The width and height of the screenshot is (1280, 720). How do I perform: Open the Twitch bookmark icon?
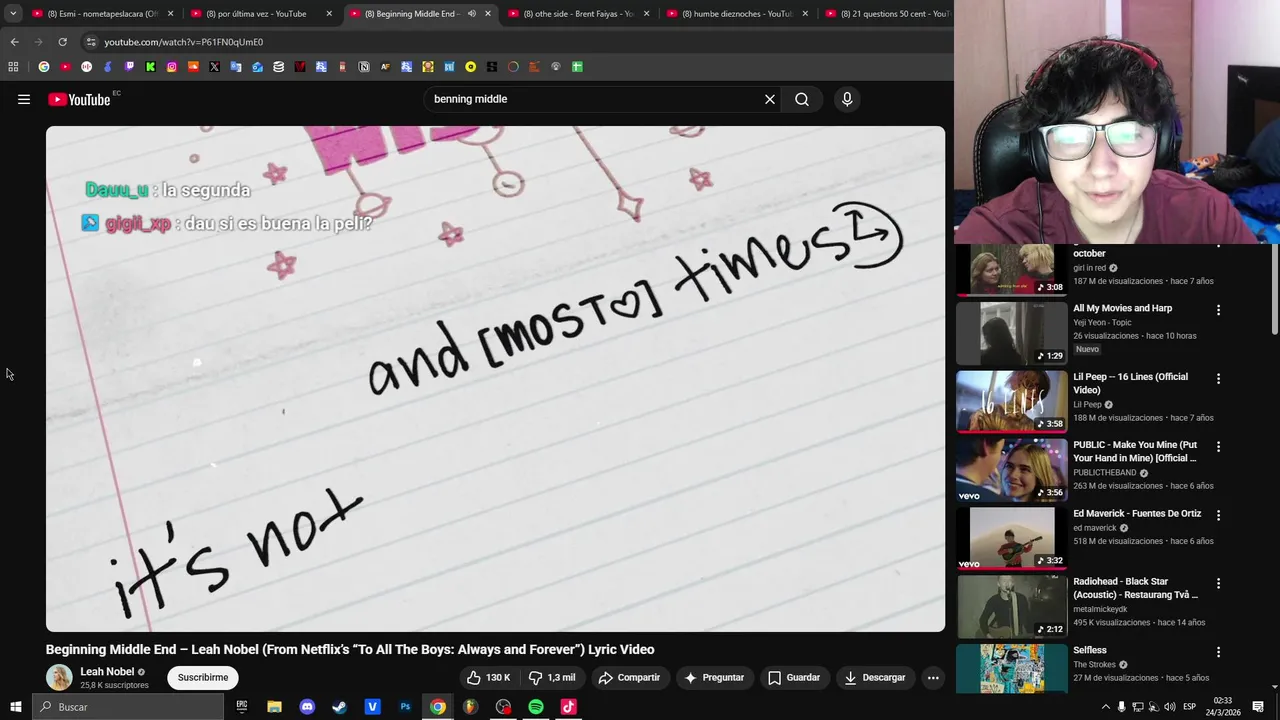[x=129, y=67]
